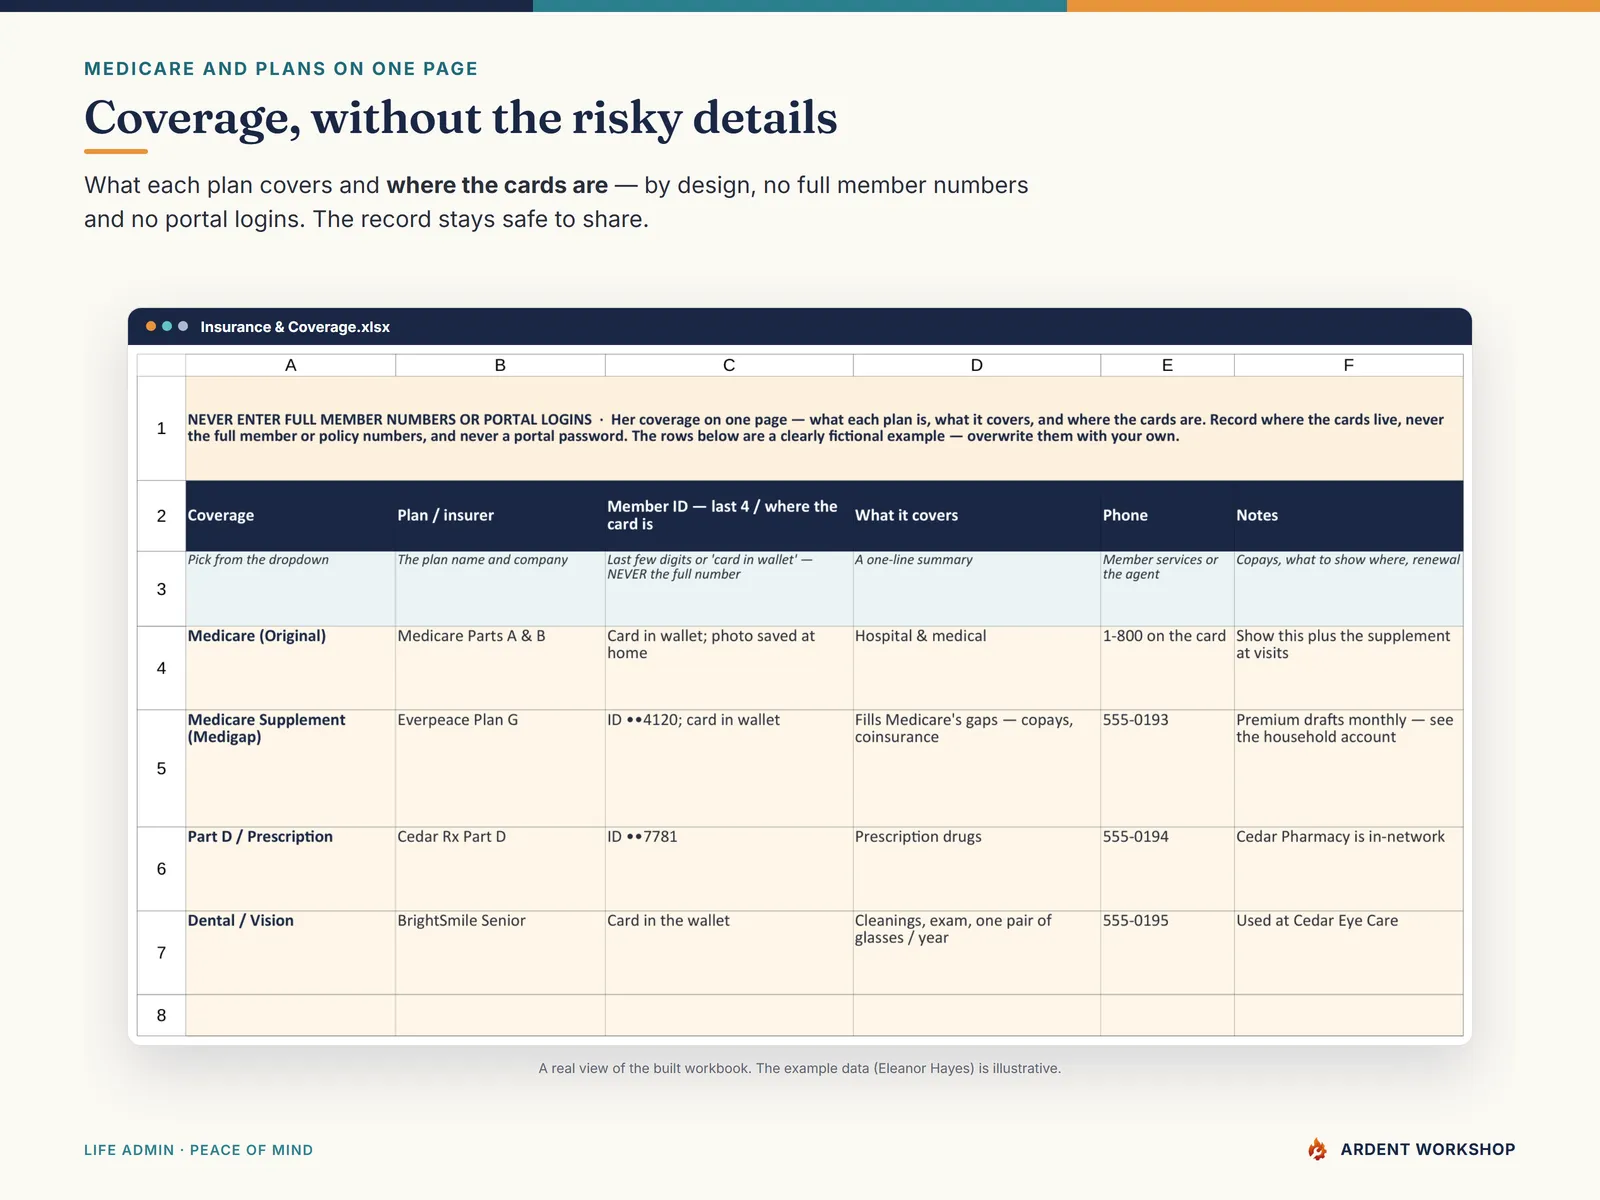
Task: Click the 'Coverage' header cell
Action: coord(291,516)
